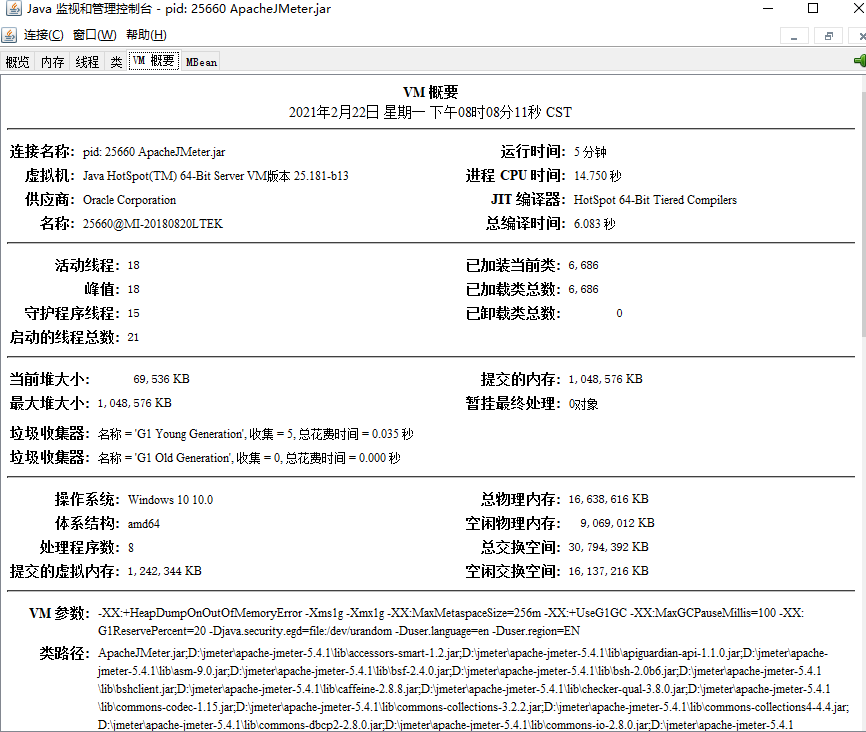Click pending finalization value 0对象
Viewport: 866px width, 732px height.
point(583,404)
